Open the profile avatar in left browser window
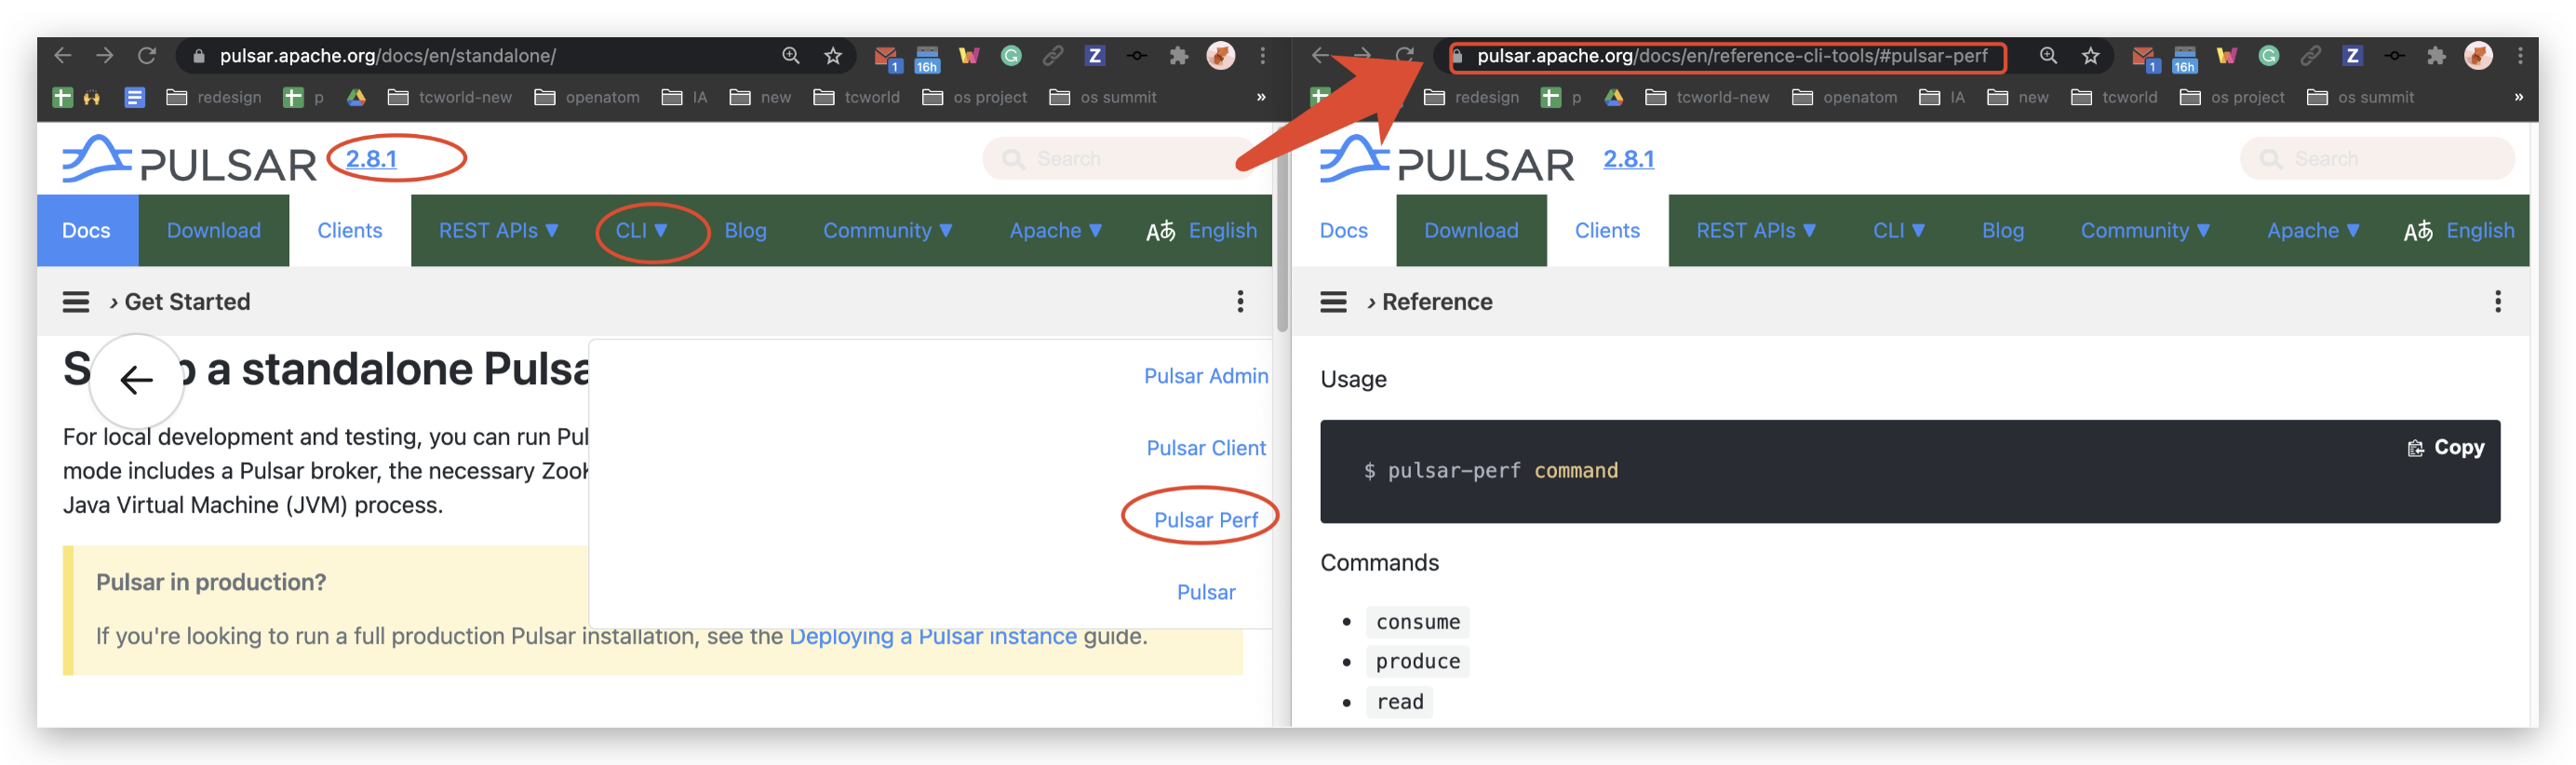This screenshot has width=2576, height=765. [x=1221, y=56]
